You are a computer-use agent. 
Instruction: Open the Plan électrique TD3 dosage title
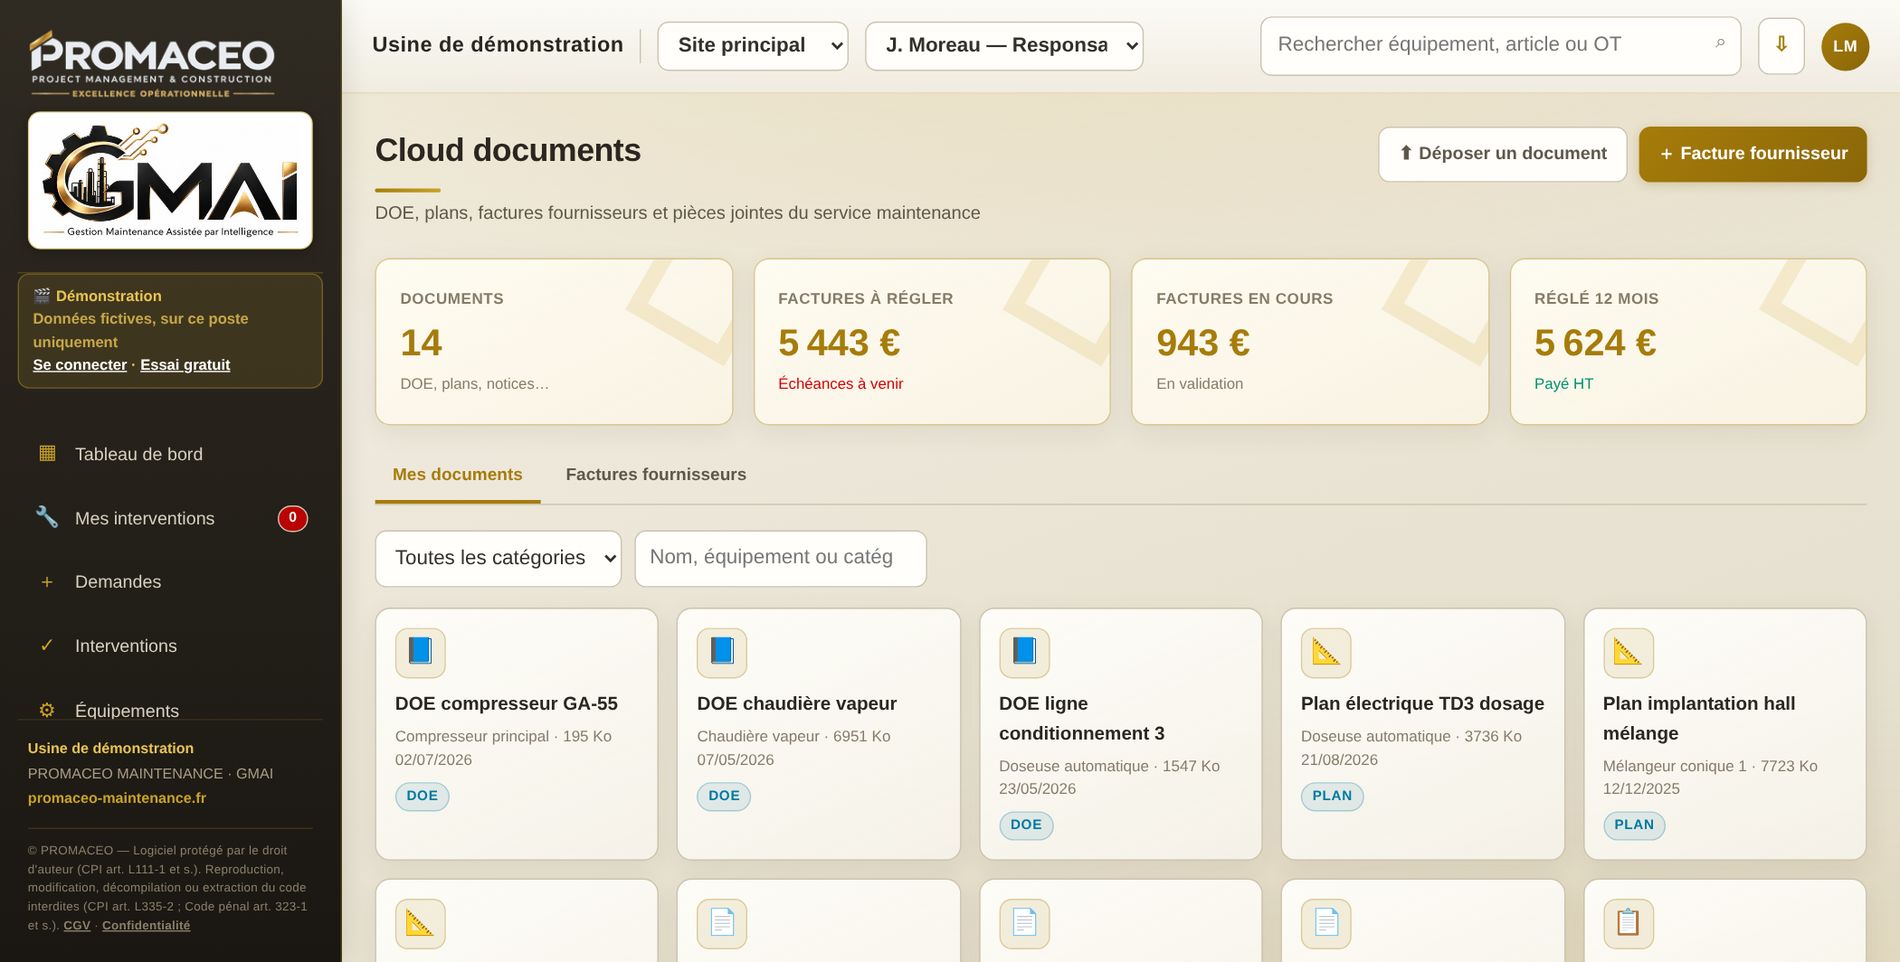pyautogui.click(x=1422, y=704)
